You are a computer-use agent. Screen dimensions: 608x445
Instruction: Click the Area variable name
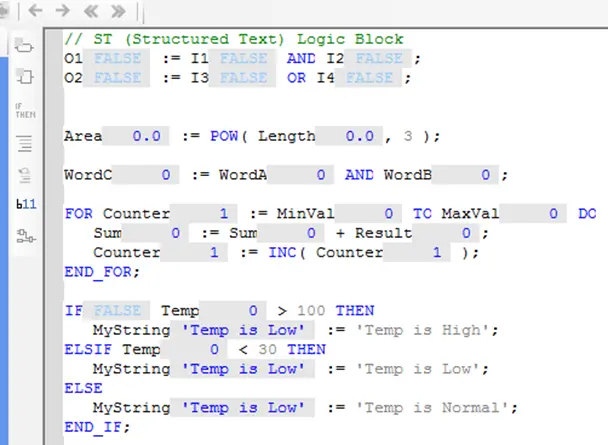pos(83,136)
